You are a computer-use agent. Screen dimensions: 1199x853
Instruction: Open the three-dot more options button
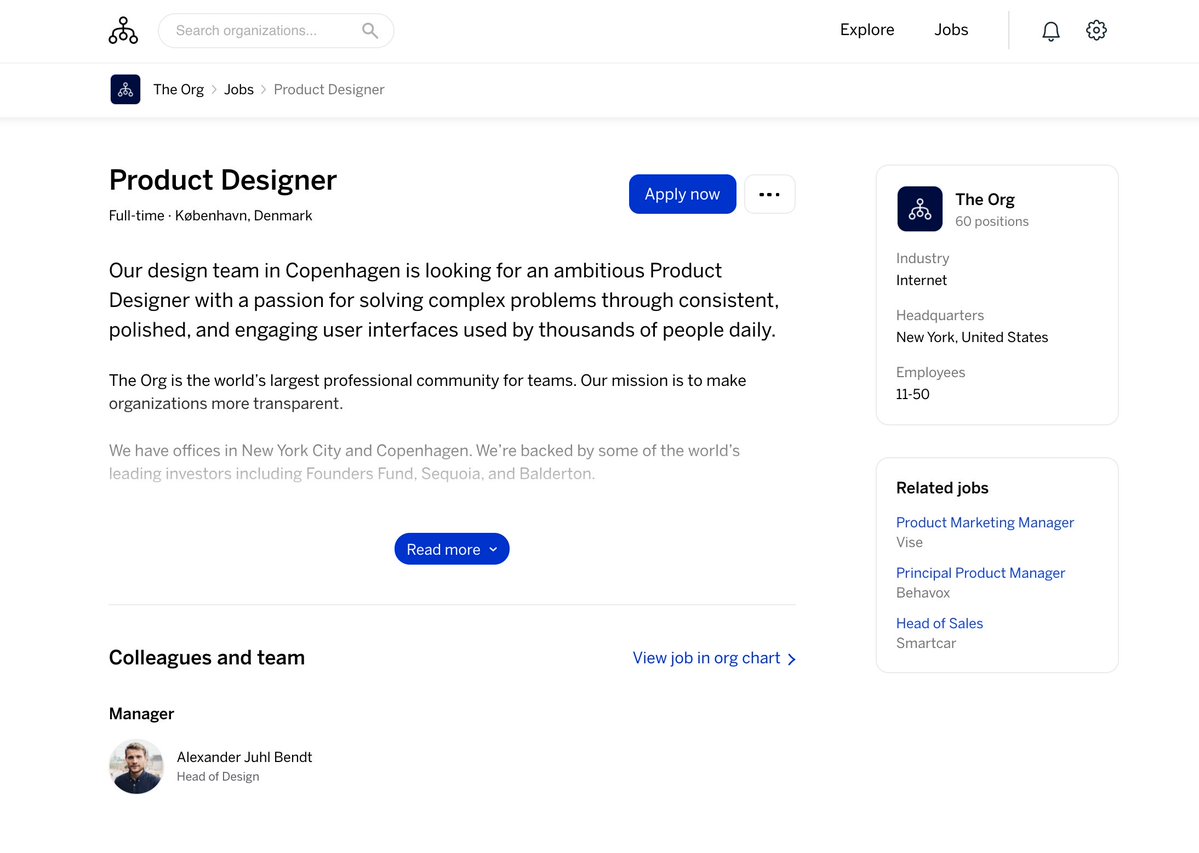click(x=769, y=194)
